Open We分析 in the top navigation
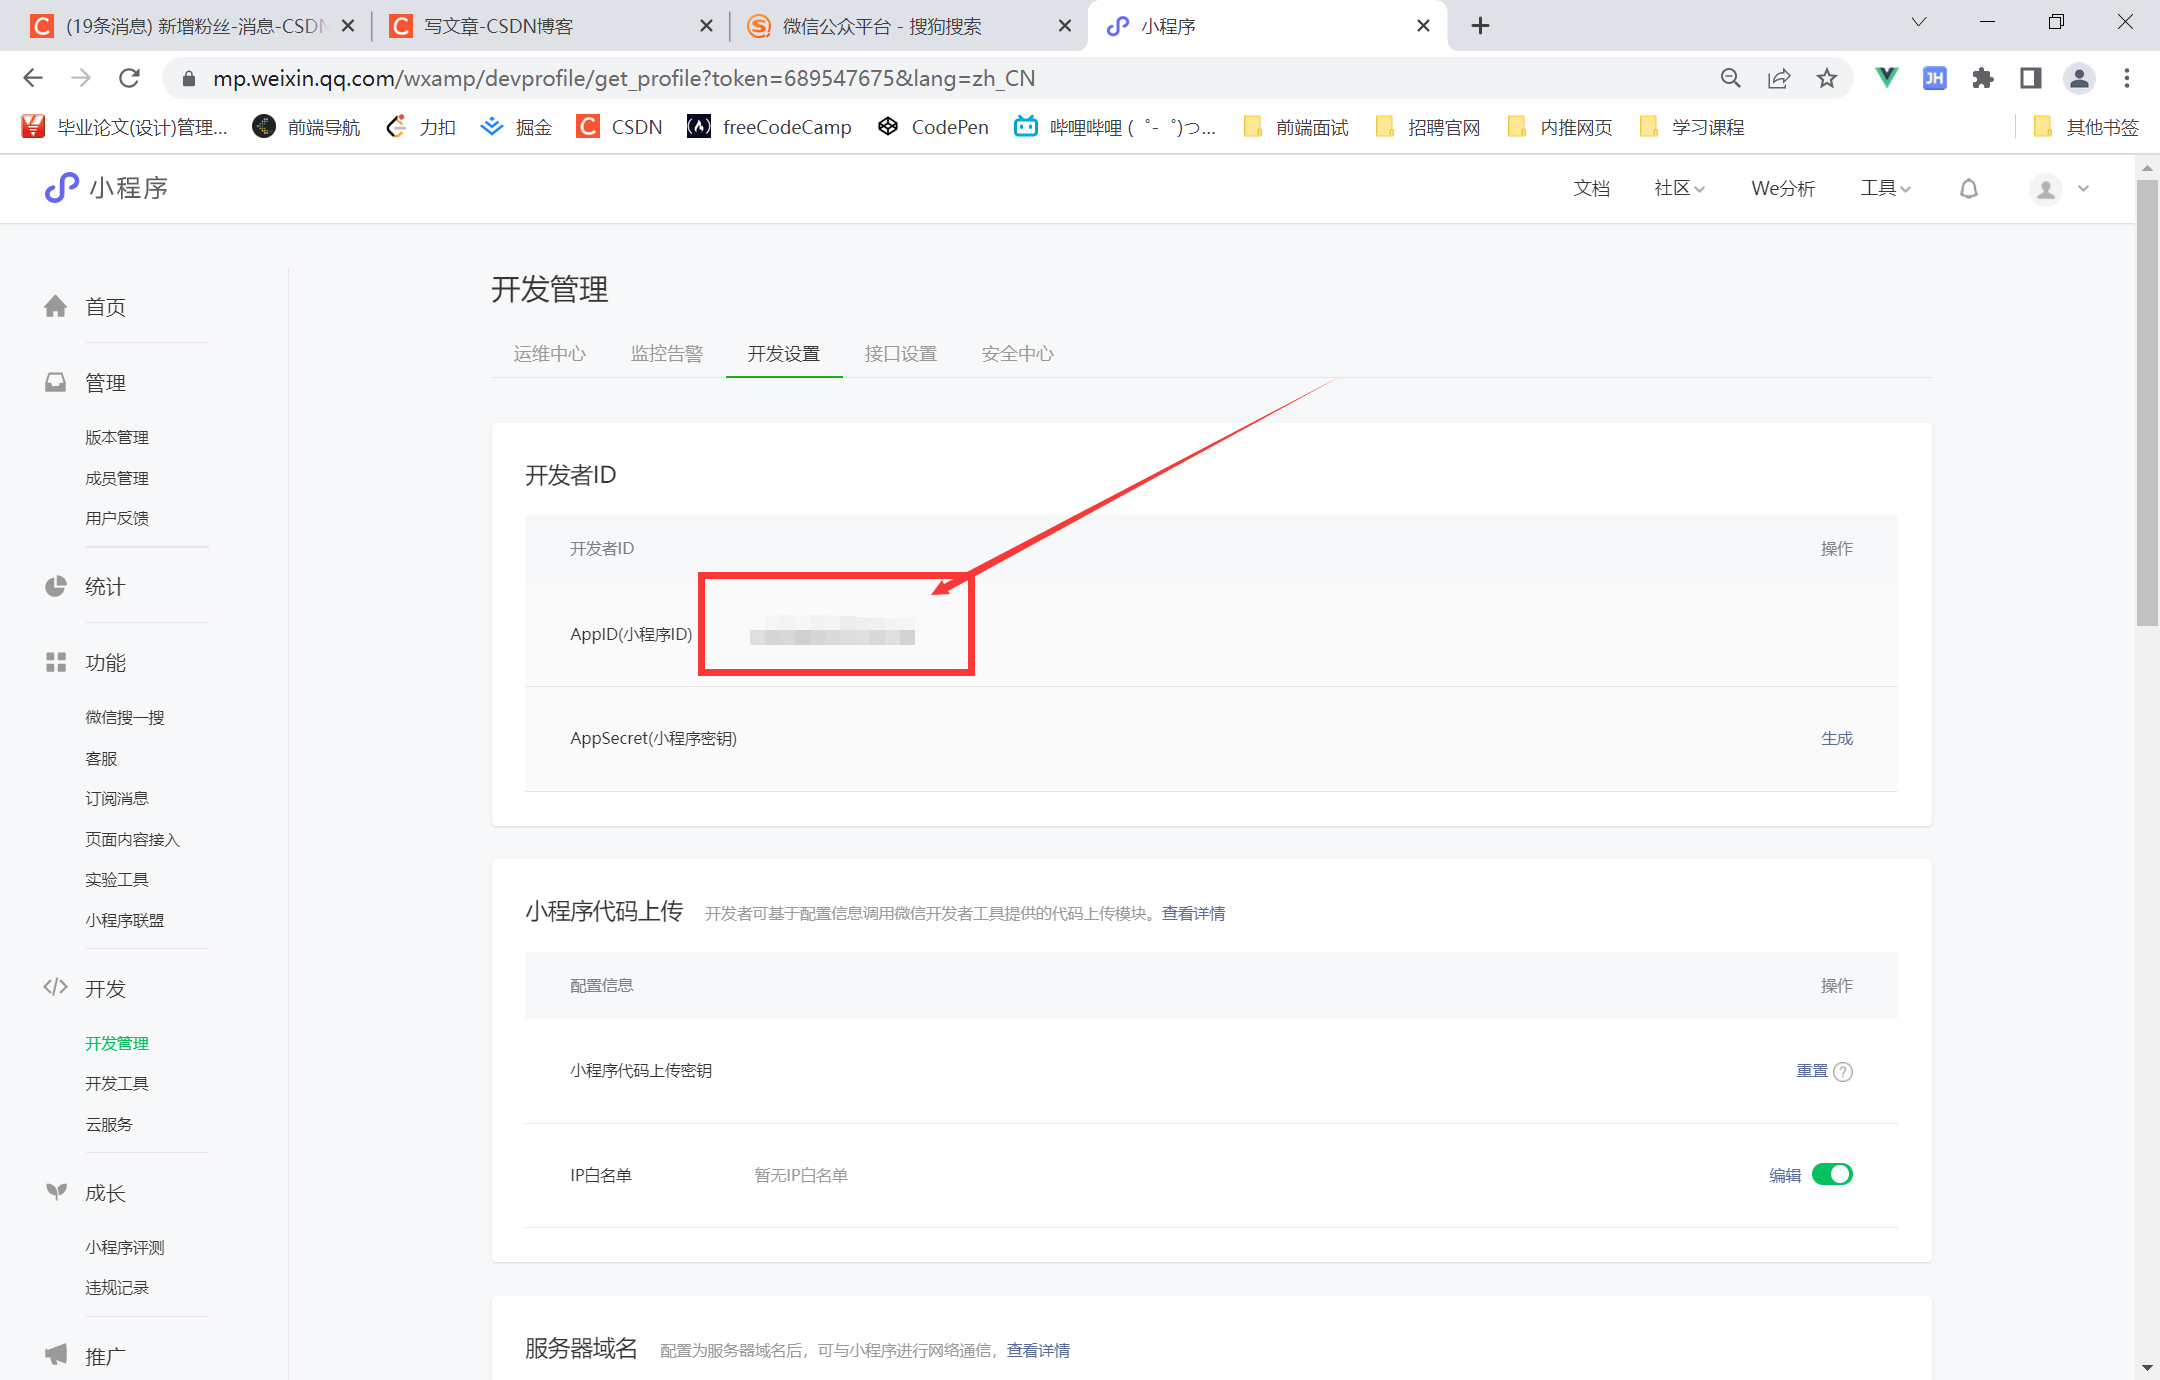 coord(1783,188)
